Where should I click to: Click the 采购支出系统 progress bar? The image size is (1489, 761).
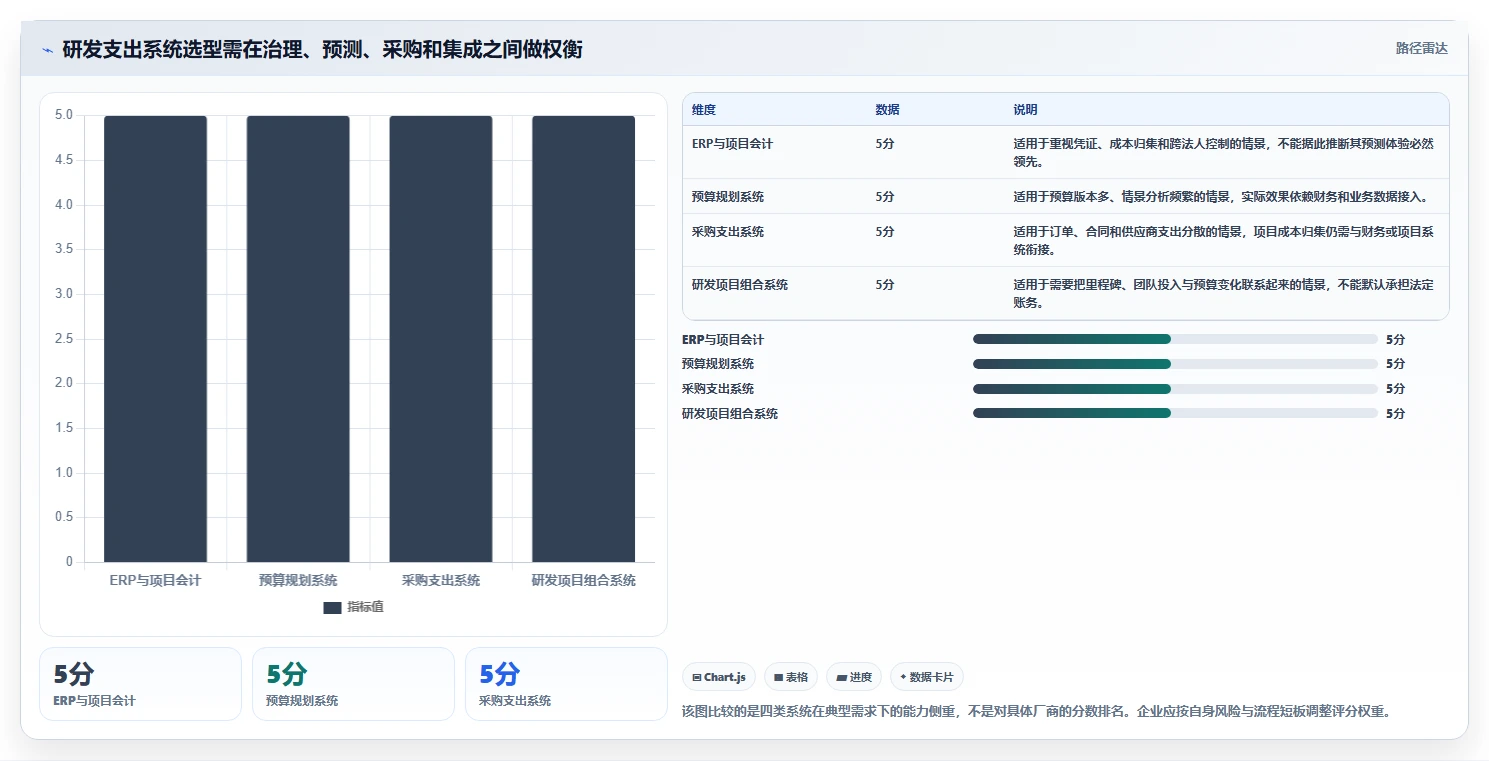coord(1175,389)
